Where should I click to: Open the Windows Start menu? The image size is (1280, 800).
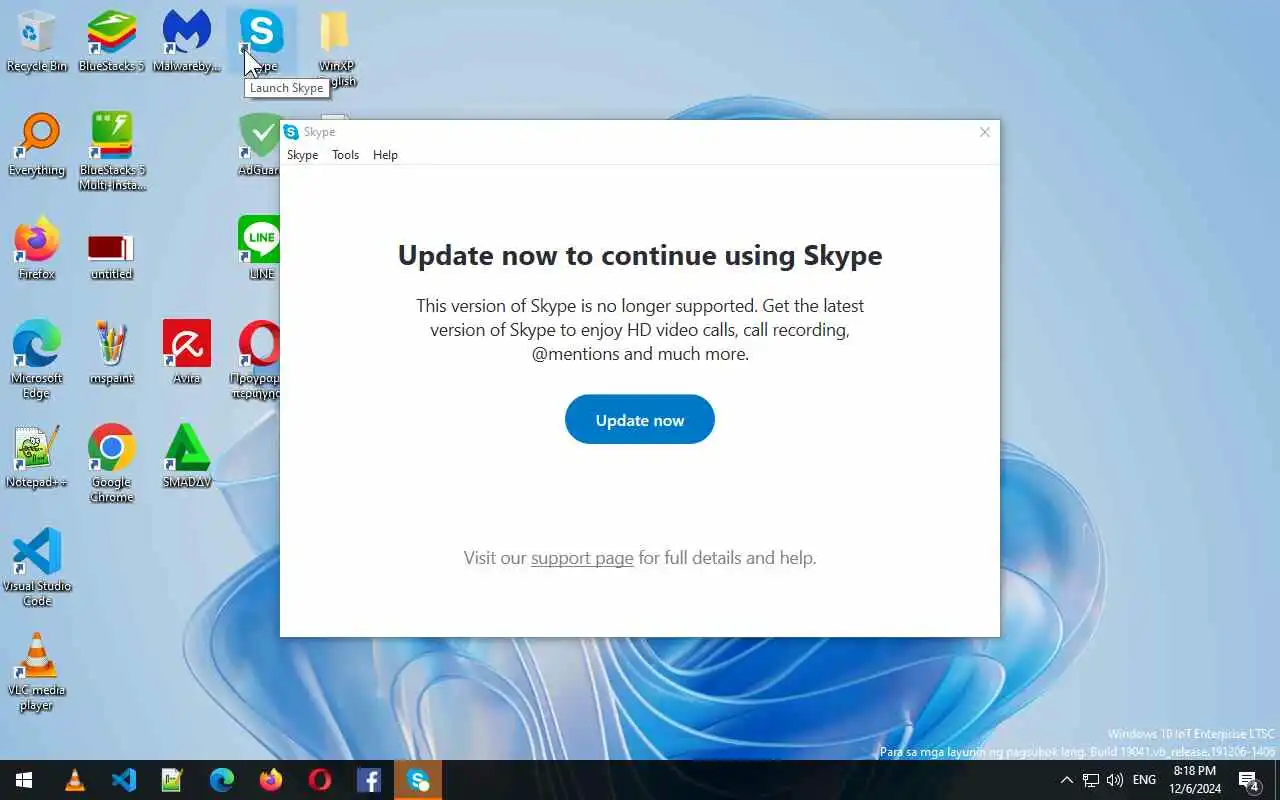[x=24, y=780]
